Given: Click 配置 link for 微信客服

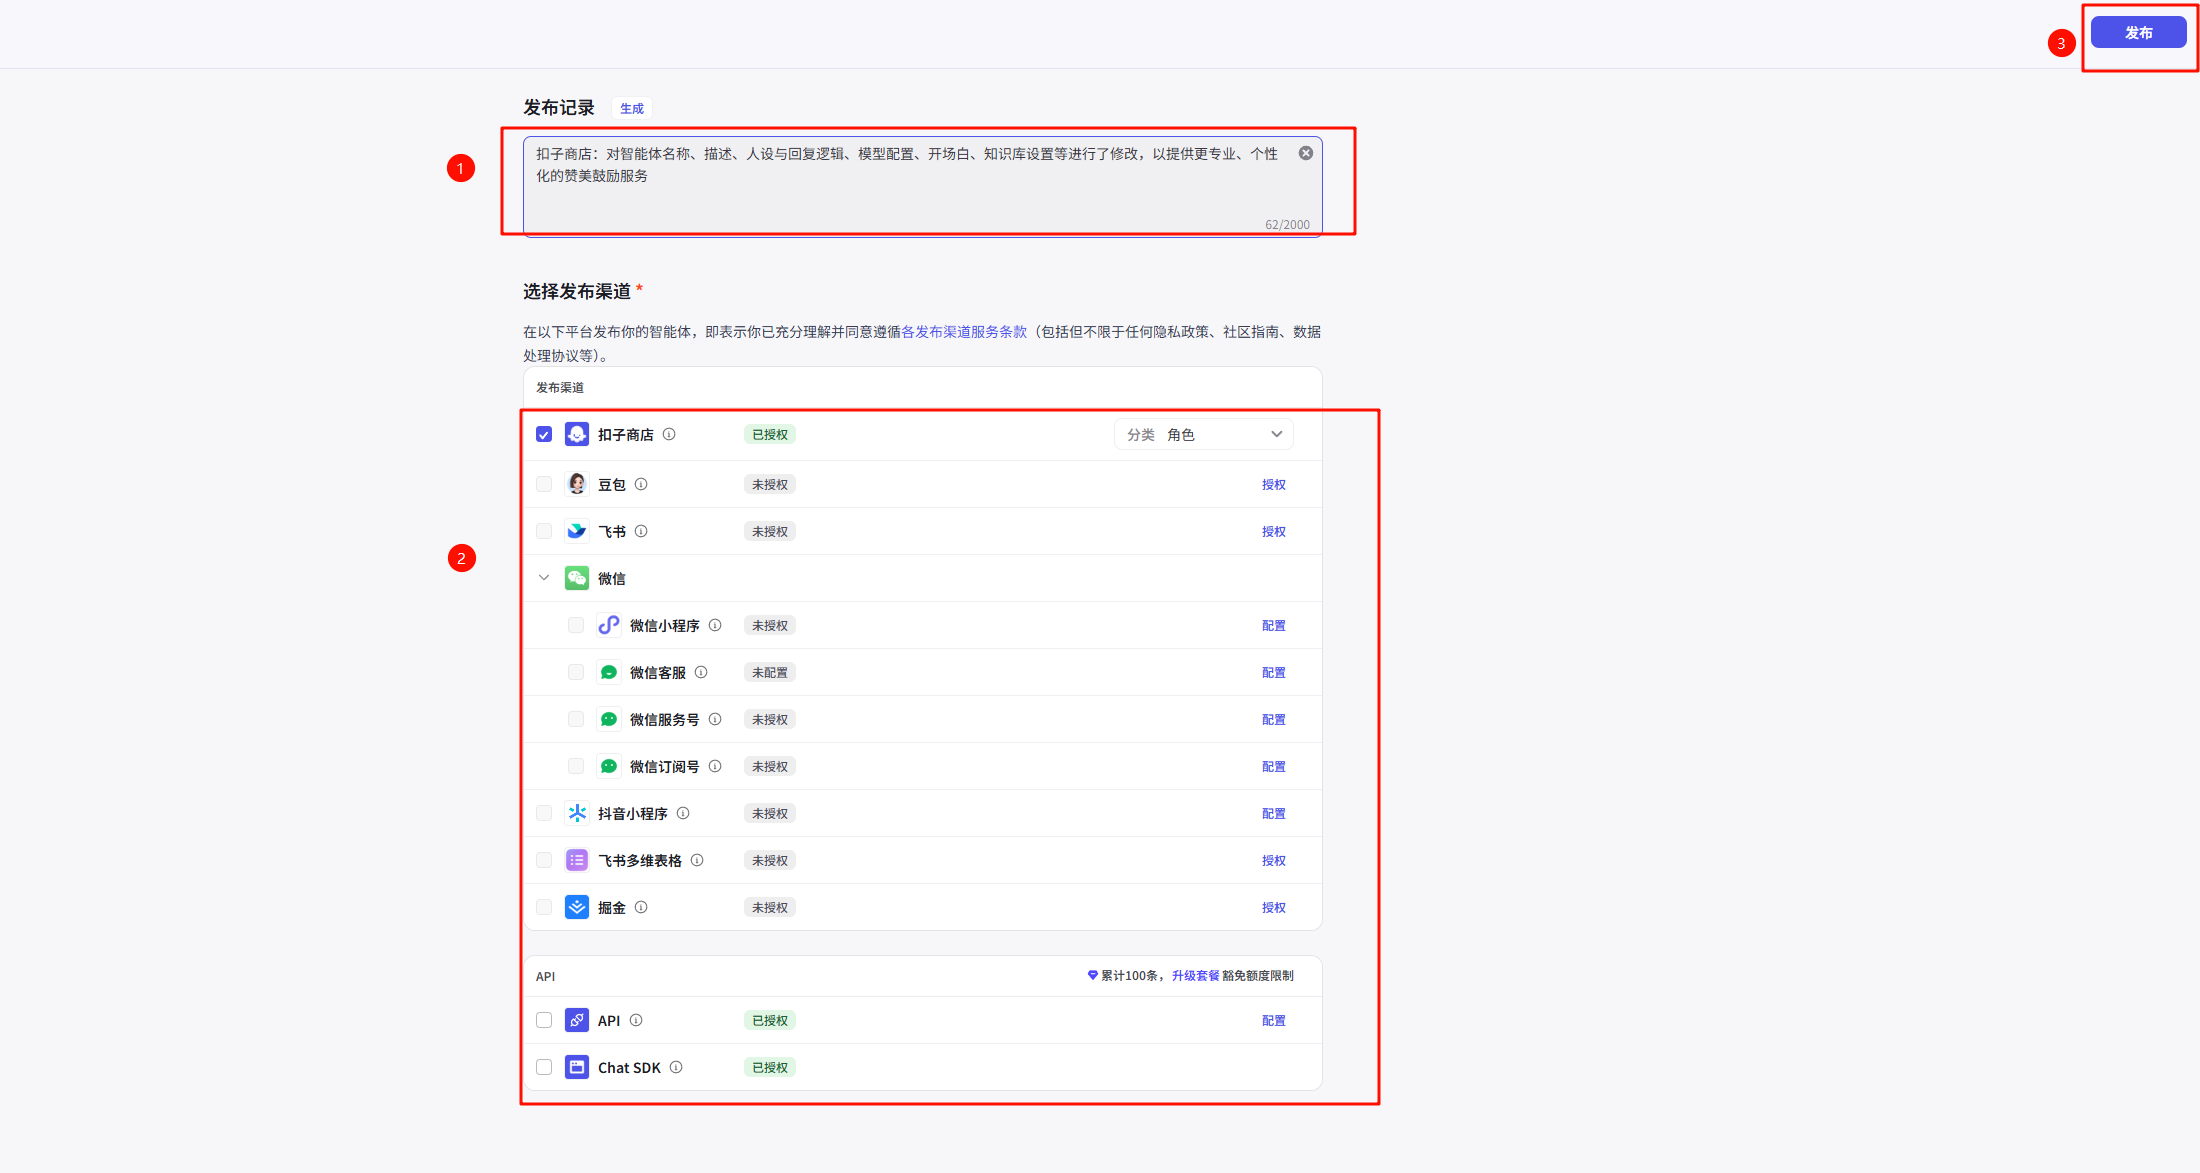Looking at the screenshot, I should [x=1273, y=672].
